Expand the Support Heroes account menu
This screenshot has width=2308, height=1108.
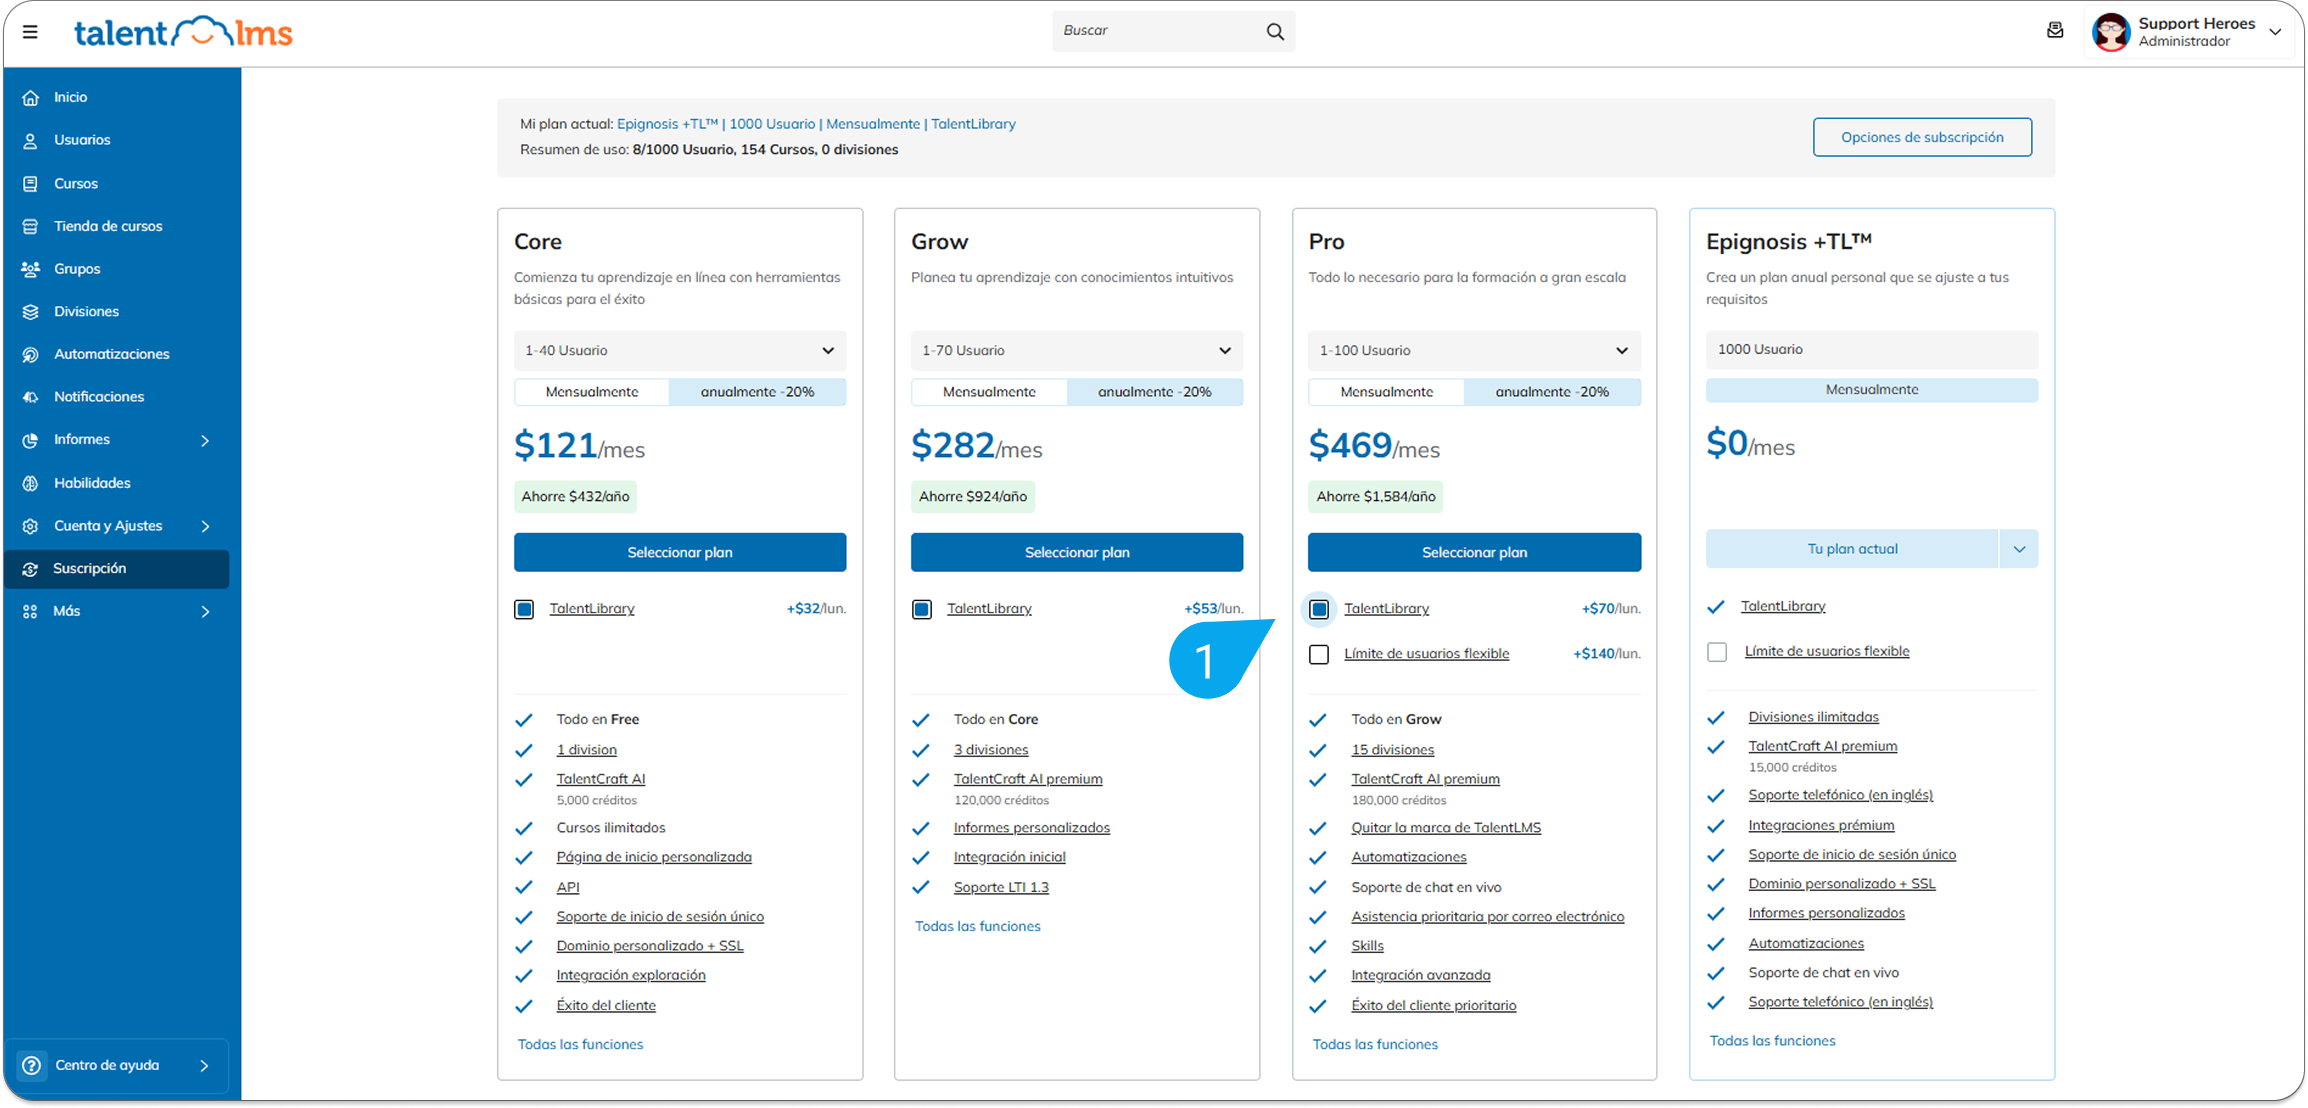coord(2275,32)
